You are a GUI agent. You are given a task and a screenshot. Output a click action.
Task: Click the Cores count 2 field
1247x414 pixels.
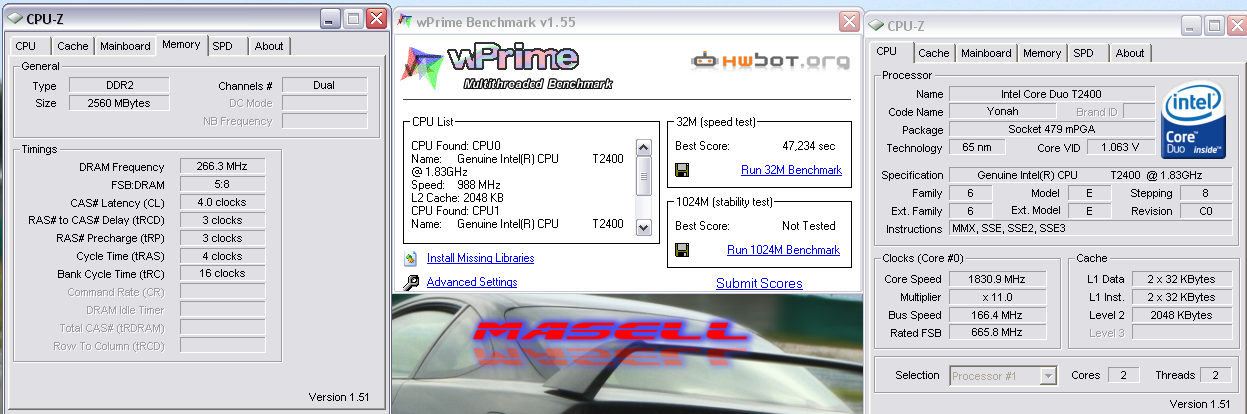[1123, 375]
